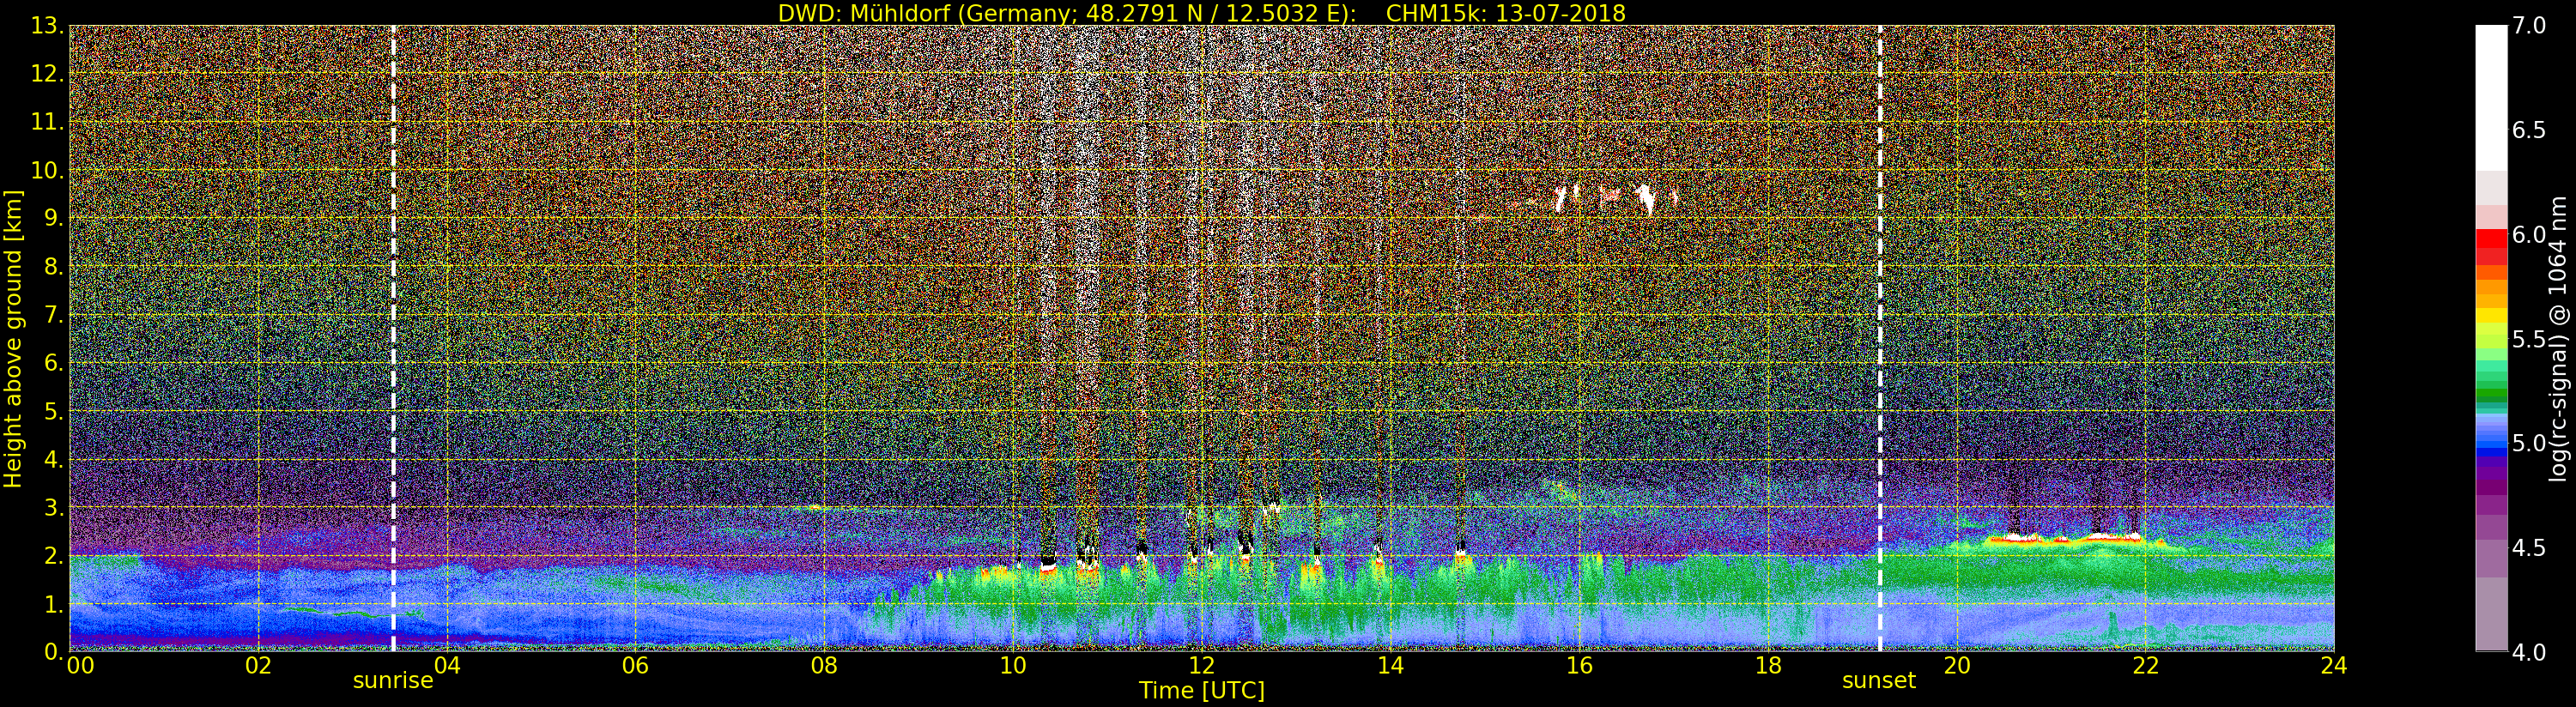Click the '3.' height tick label

click(53, 507)
